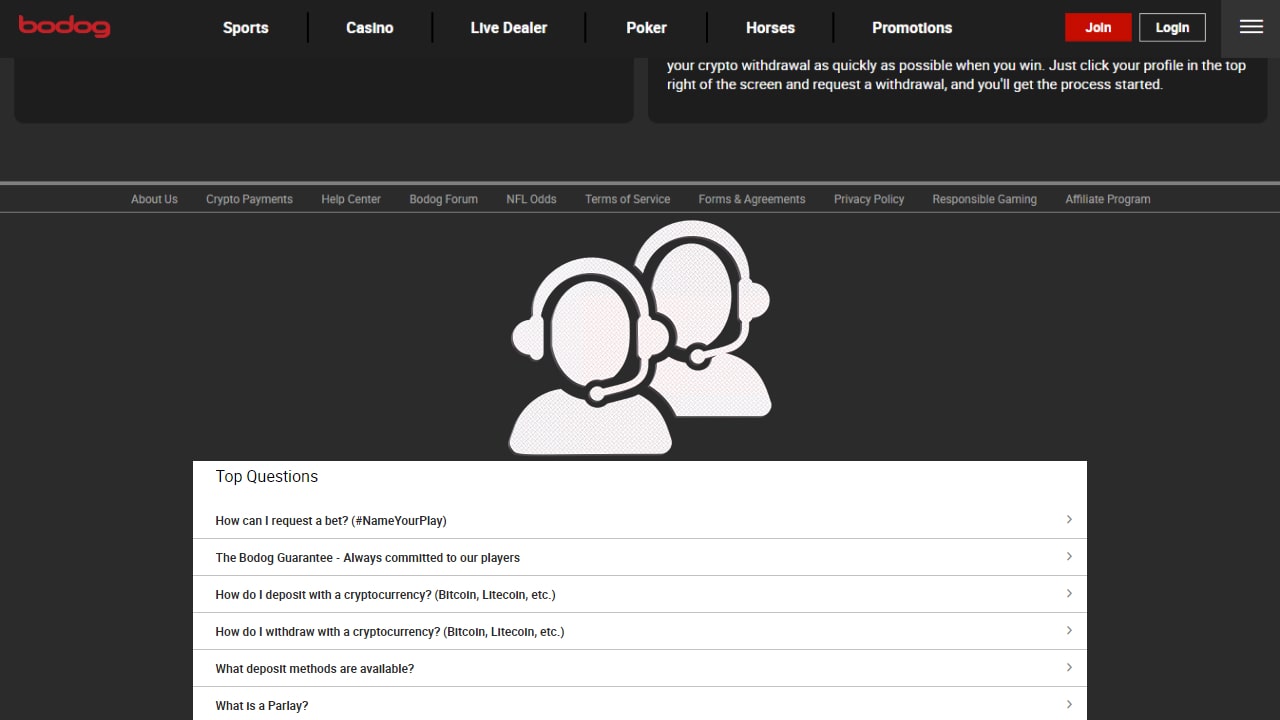
Task: Expand chevron for 'What deposit methods are available?'
Action: (x=1069, y=668)
